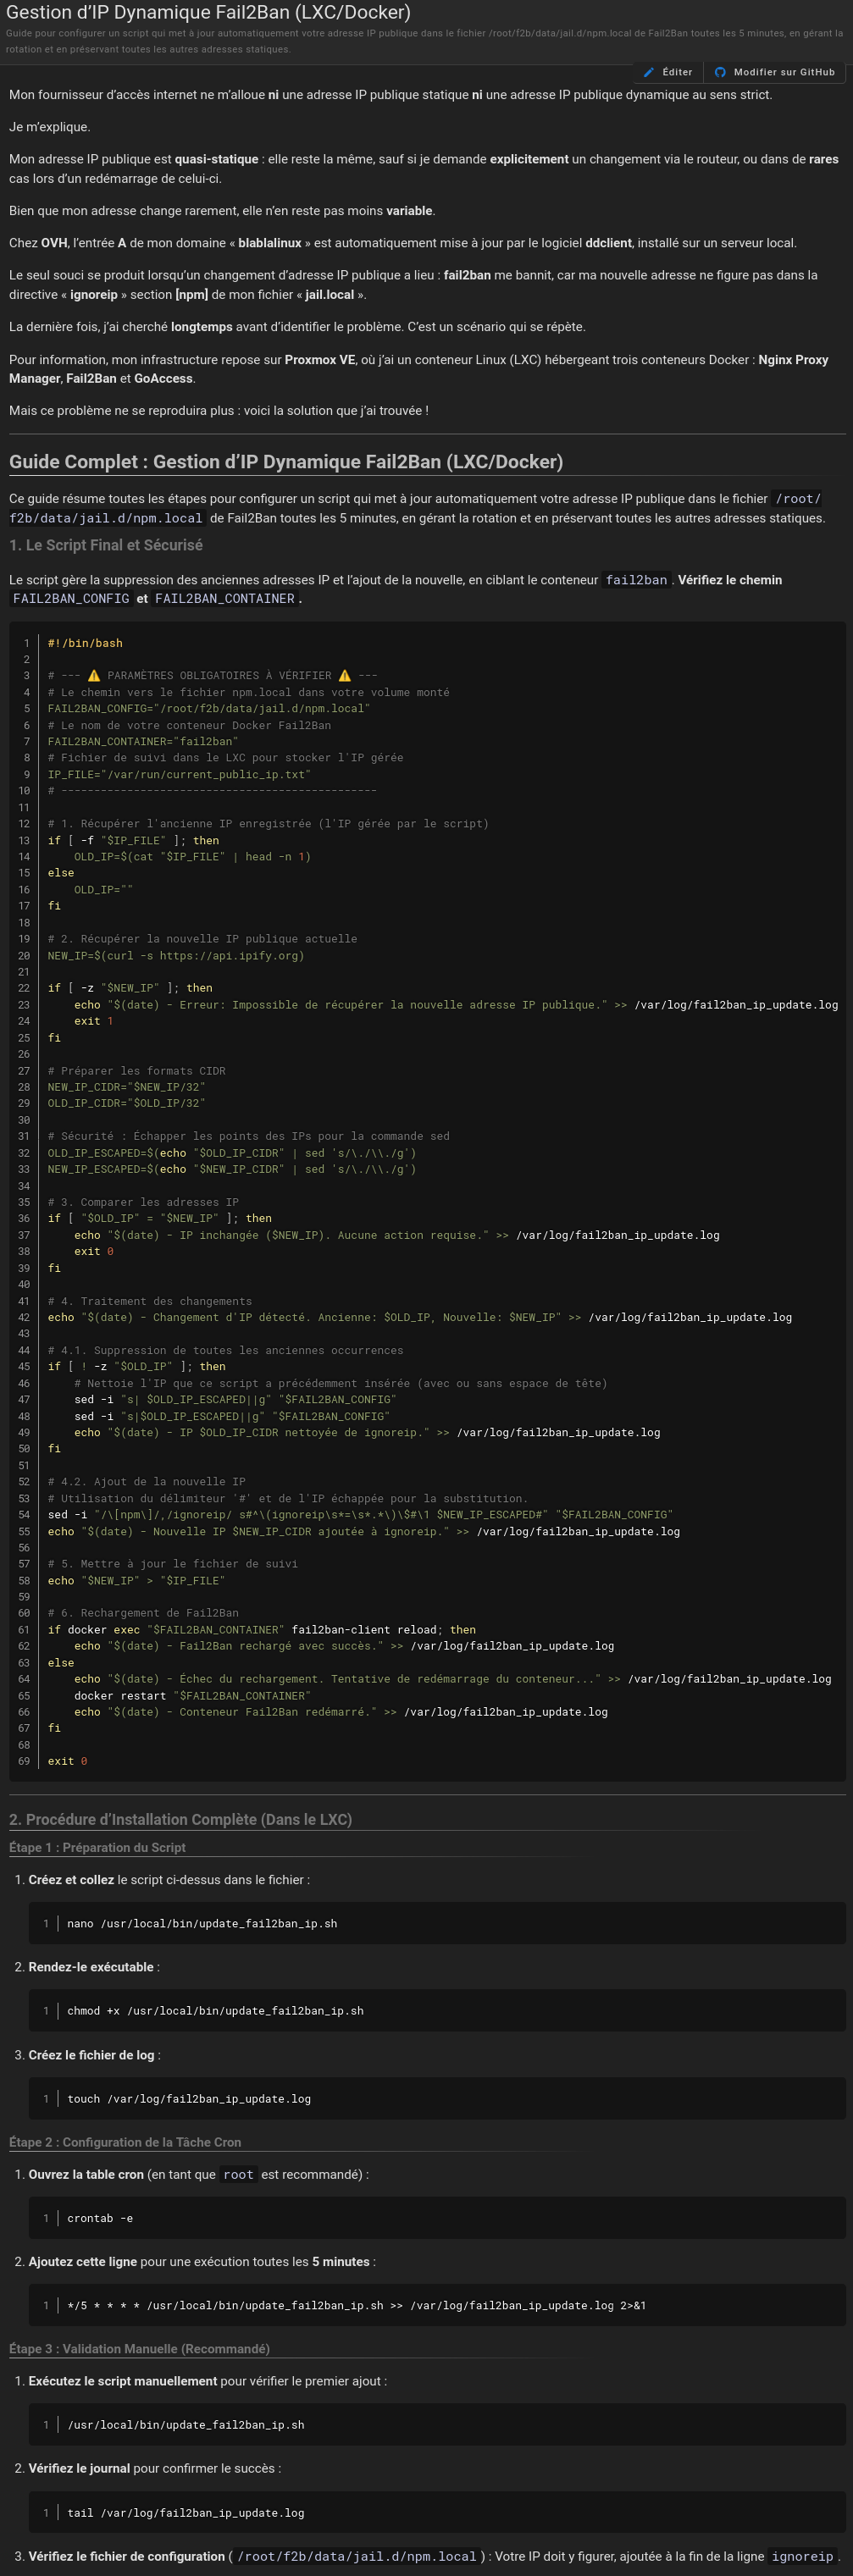
Task: Select heading Le Script Final et Sécurisé
Action: click(106, 545)
